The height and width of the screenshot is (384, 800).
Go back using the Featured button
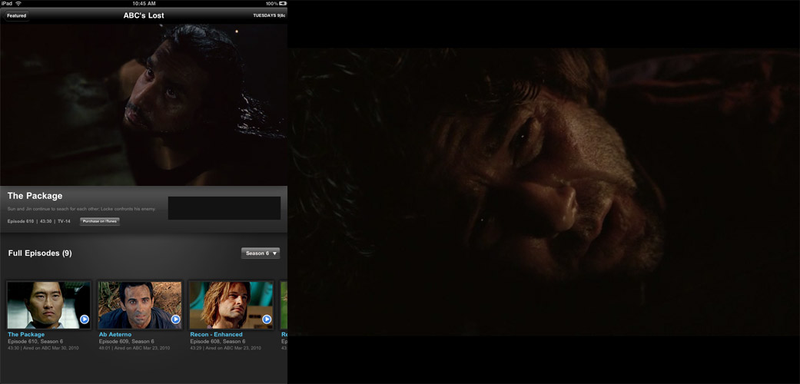click(16, 16)
